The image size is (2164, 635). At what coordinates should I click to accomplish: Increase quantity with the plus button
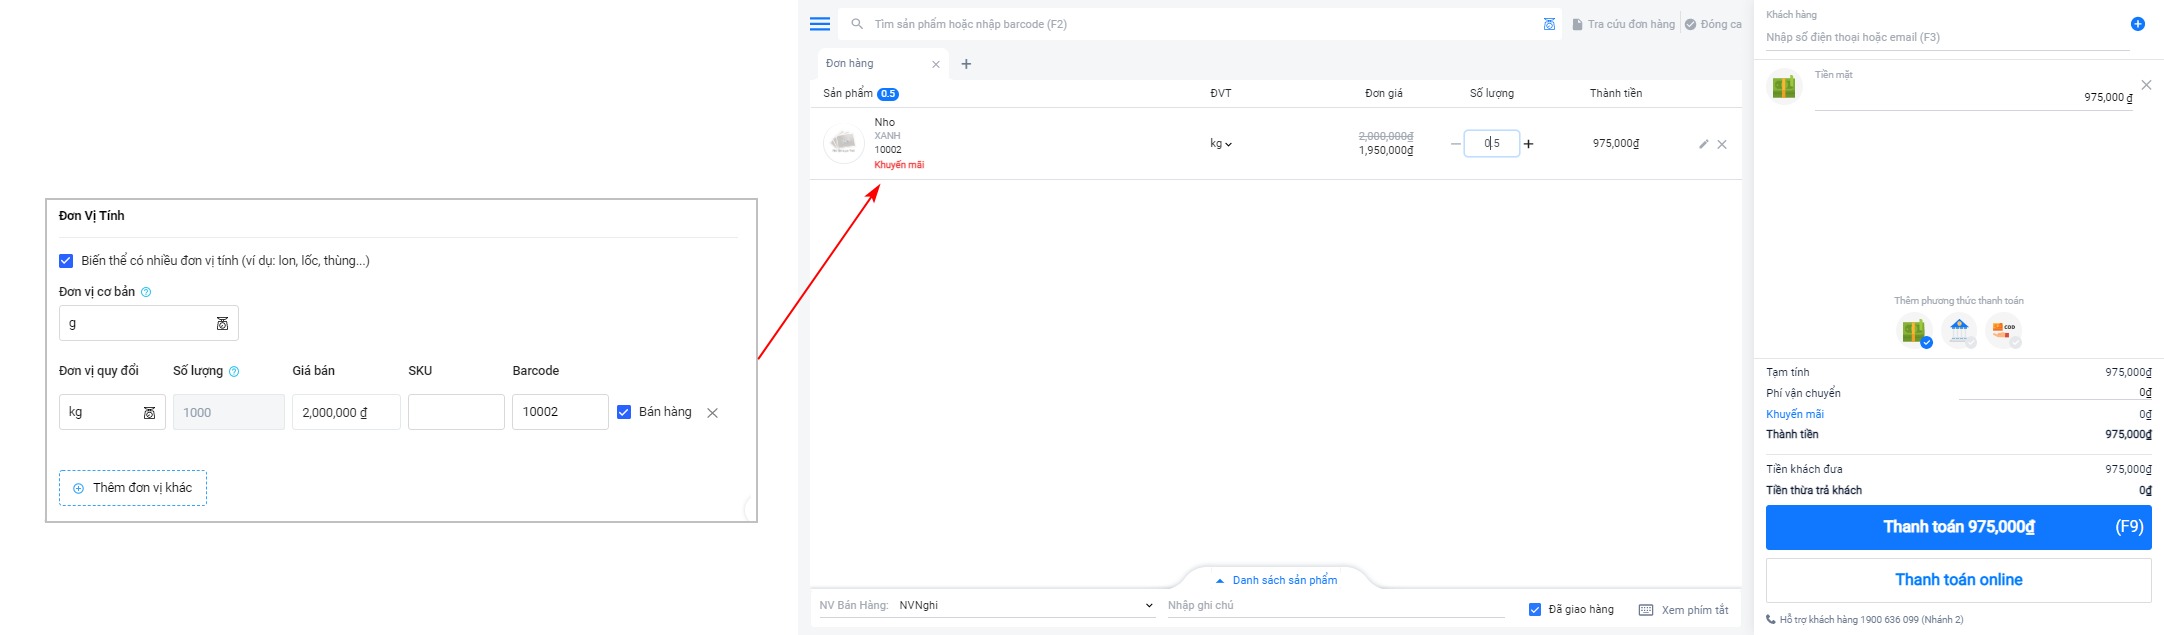1528,144
